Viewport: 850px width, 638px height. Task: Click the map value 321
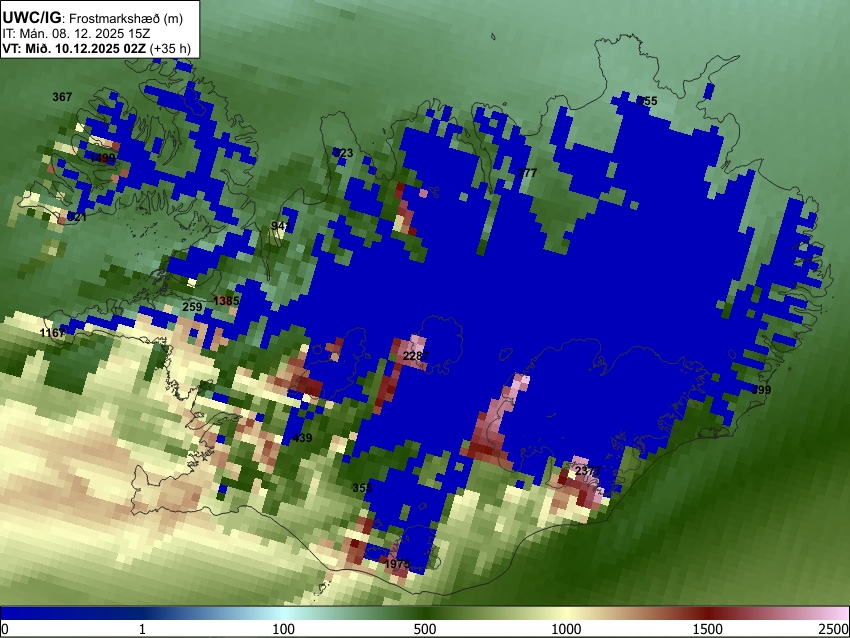point(77,217)
